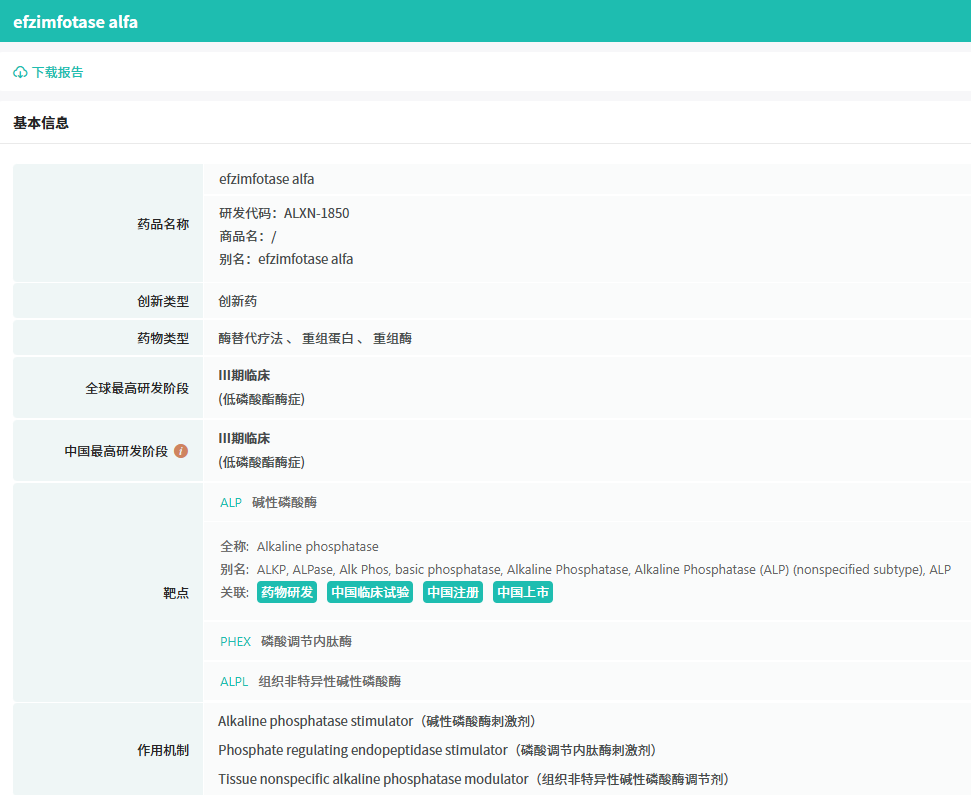Click the download report cloud icon
The height and width of the screenshot is (795, 971).
[20, 72]
